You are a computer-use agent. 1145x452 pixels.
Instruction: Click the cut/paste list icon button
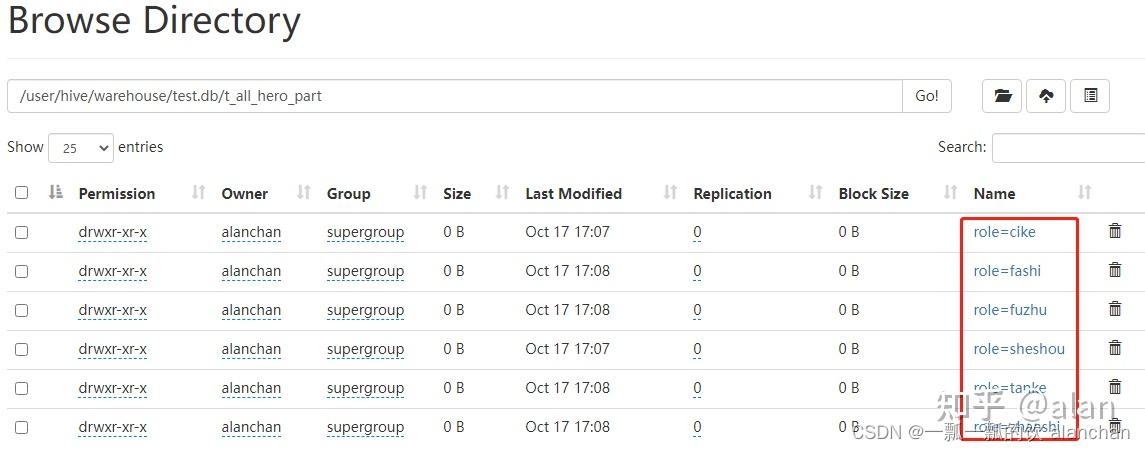coord(1090,96)
